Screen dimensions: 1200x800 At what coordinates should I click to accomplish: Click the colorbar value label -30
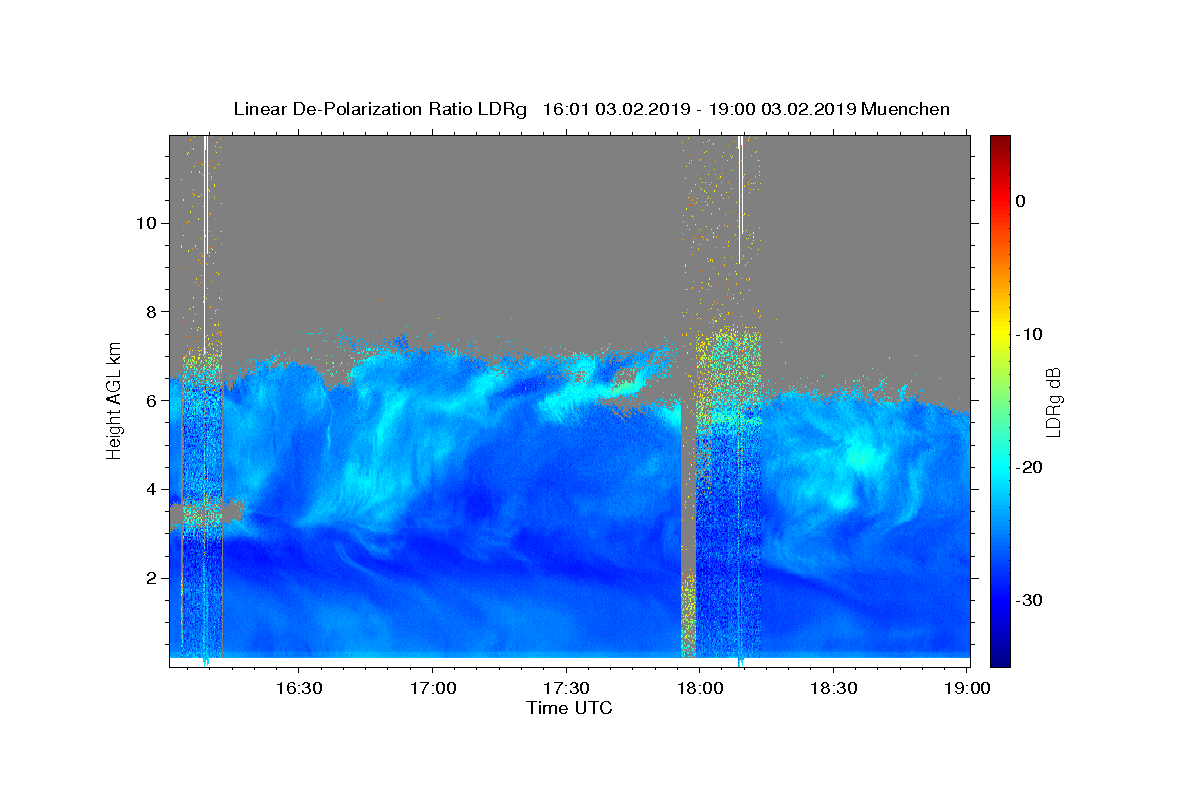click(x=1029, y=600)
